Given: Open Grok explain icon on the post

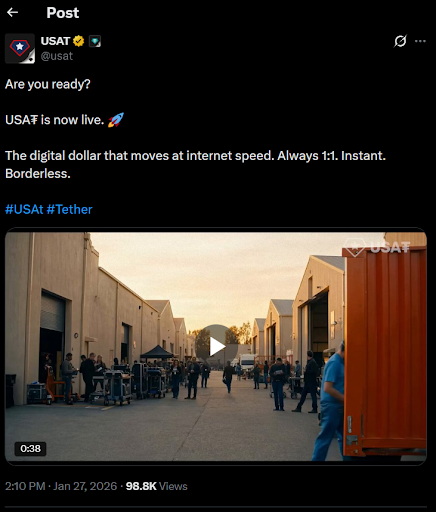Looking at the screenshot, I should click(400, 41).
